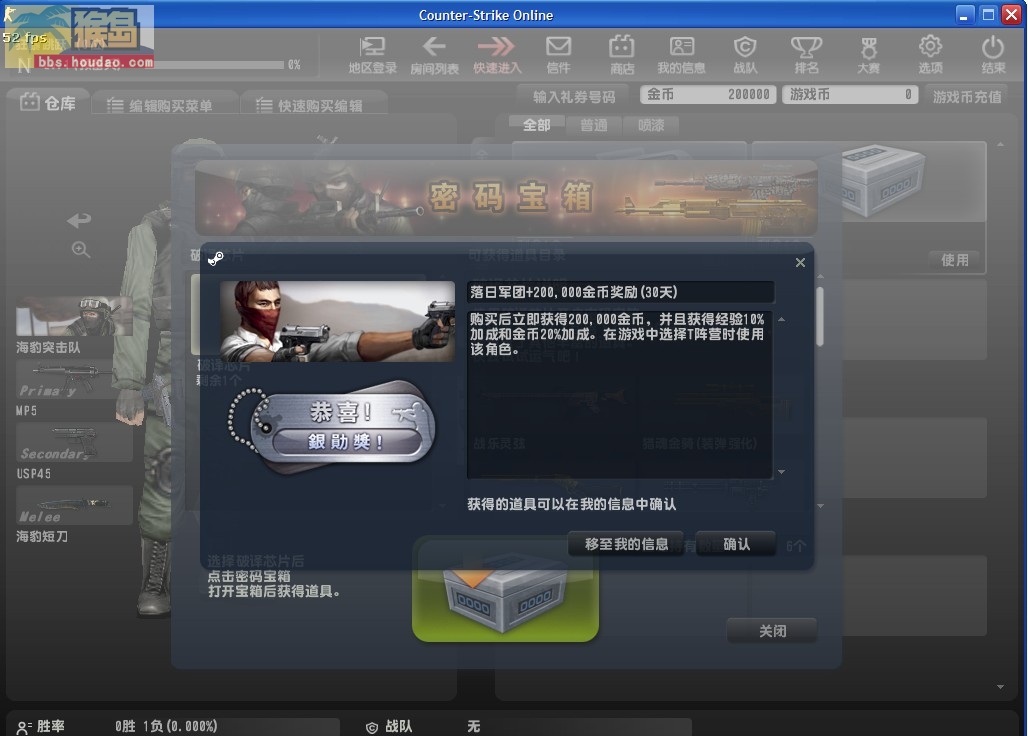This screenshot has width=1028, height=736.
Task: Click the 胜率 win rate label
Action: (x=50, y=726)
